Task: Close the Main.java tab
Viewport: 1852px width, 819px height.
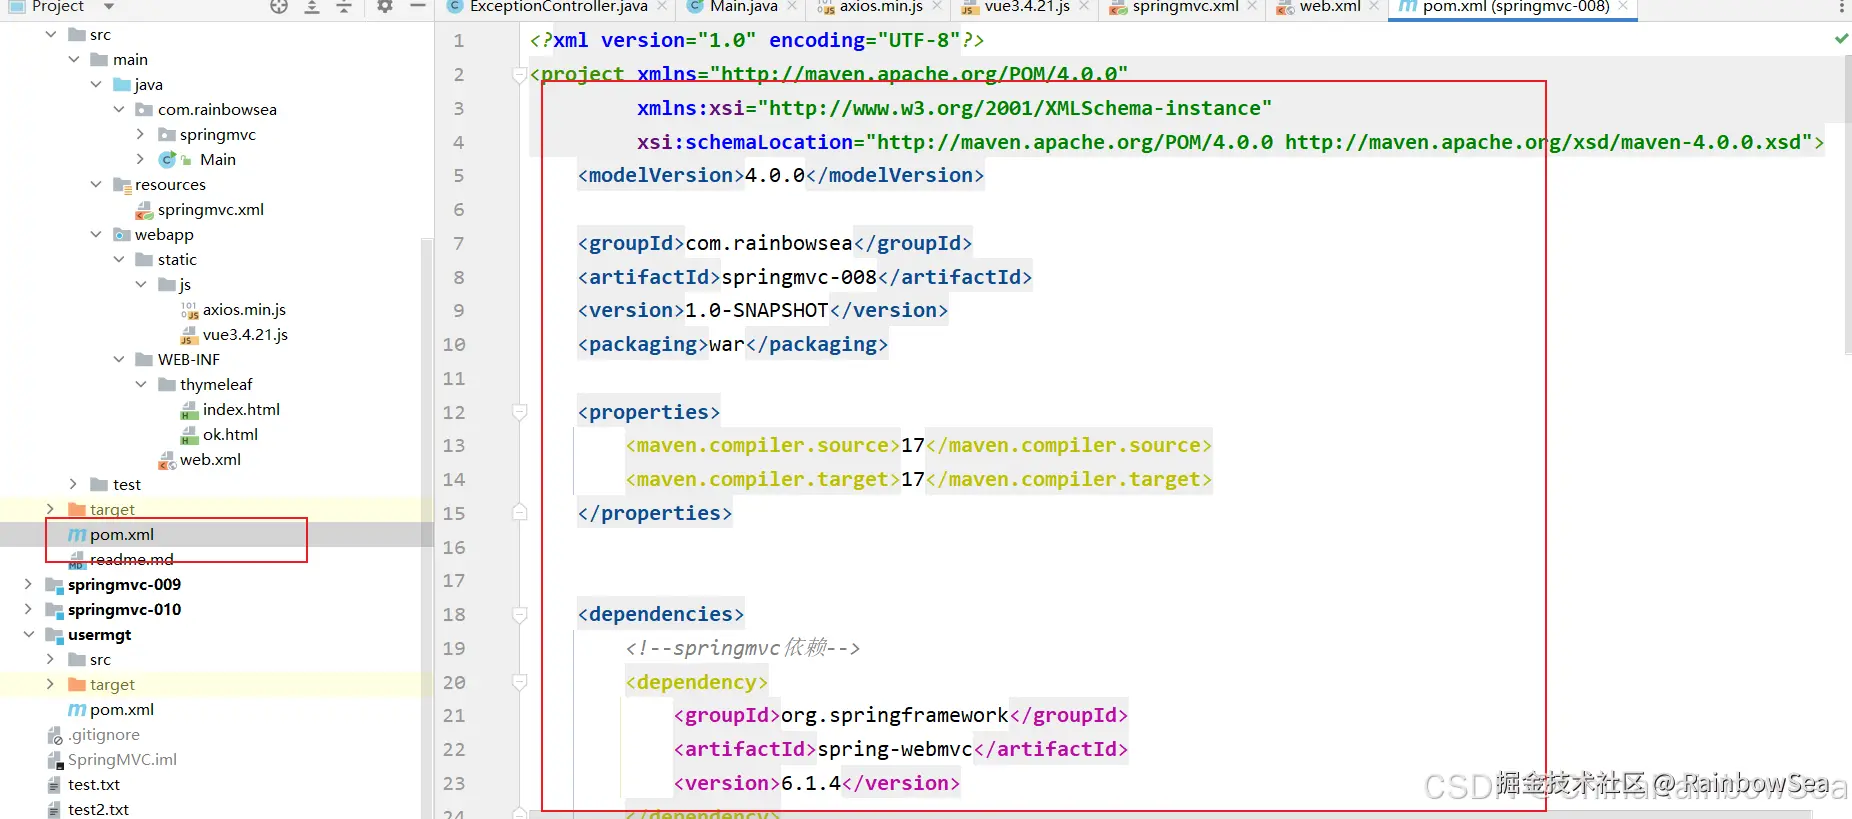Action: click(x=792, y=6)
